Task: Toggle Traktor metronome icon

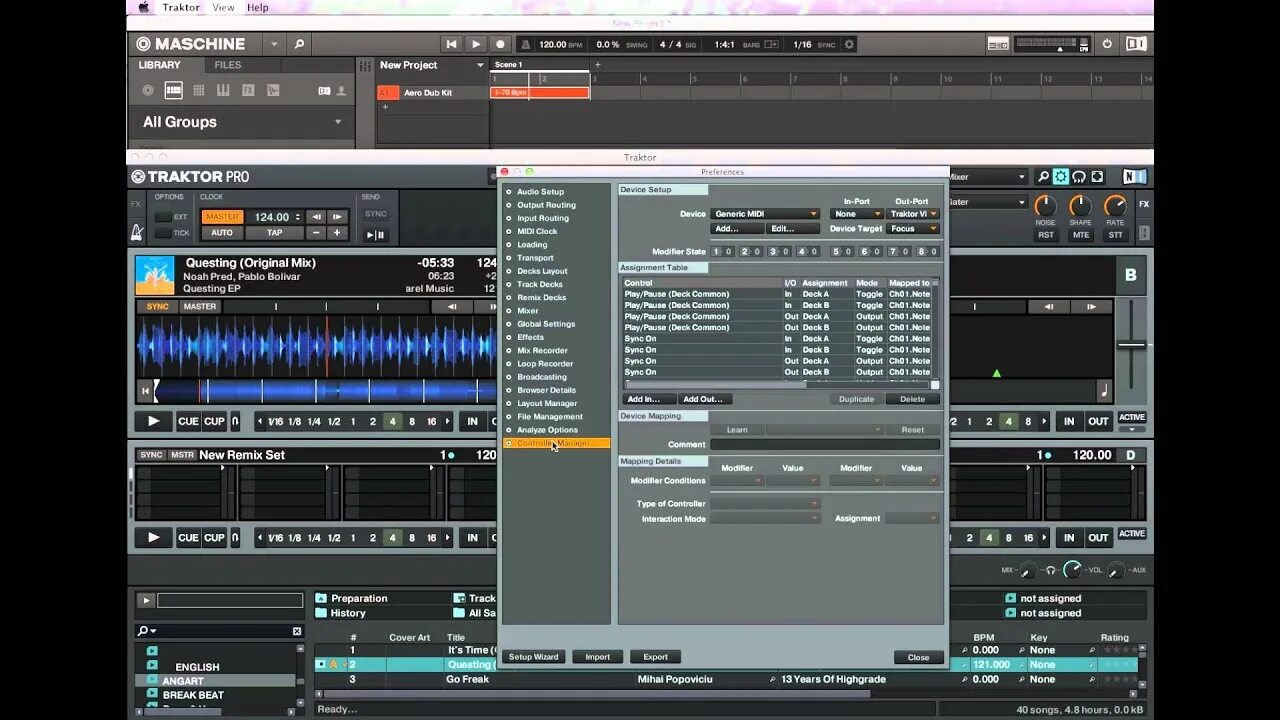Action: click(137, 233)
